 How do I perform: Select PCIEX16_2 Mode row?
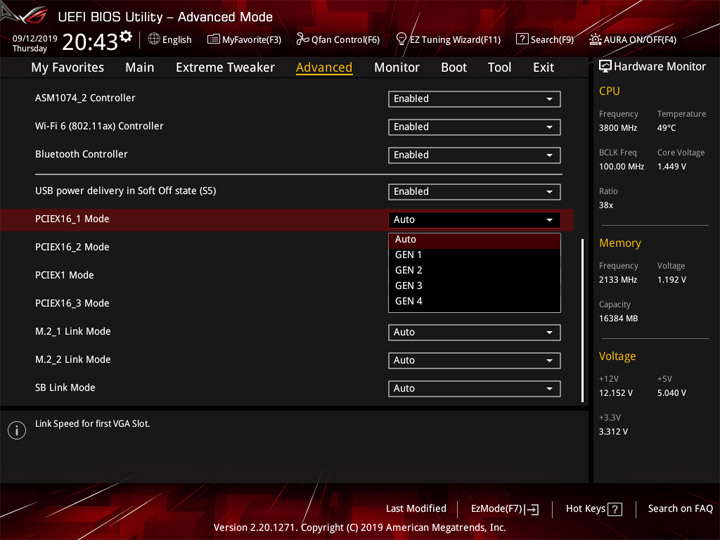pyautogui.click(x=72, y=247)
